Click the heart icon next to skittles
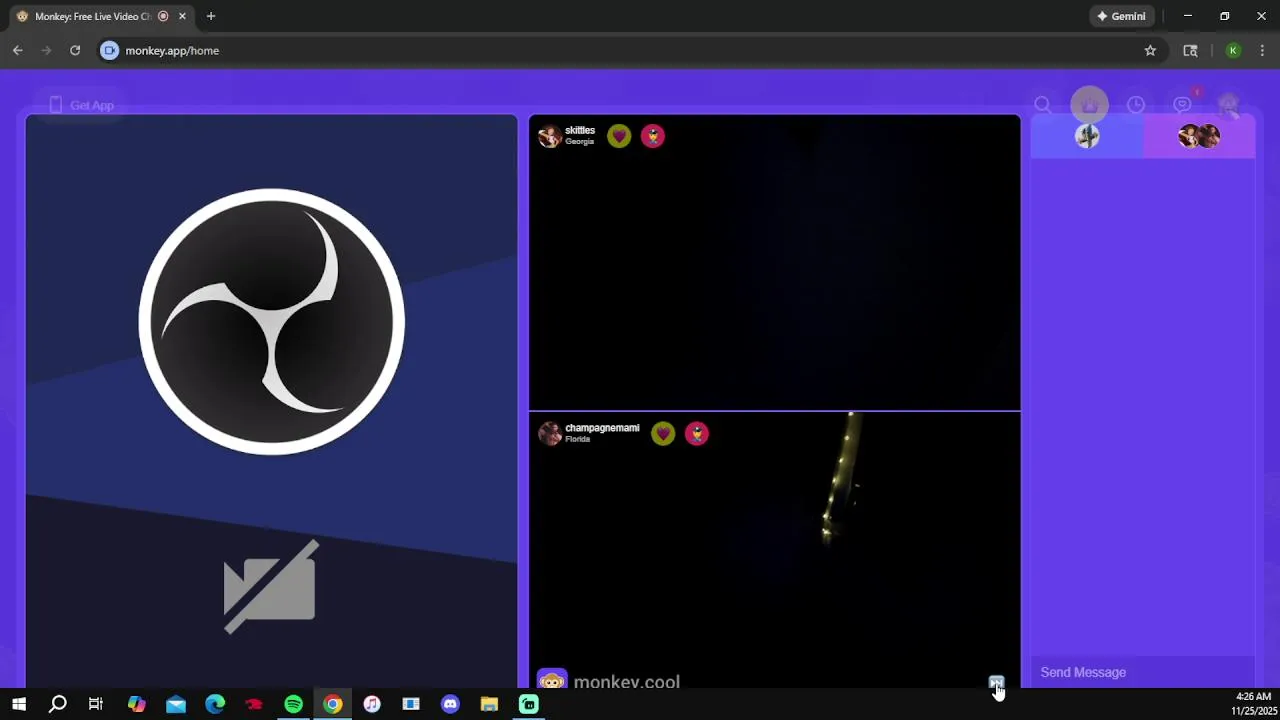 [x=619, y=136]
